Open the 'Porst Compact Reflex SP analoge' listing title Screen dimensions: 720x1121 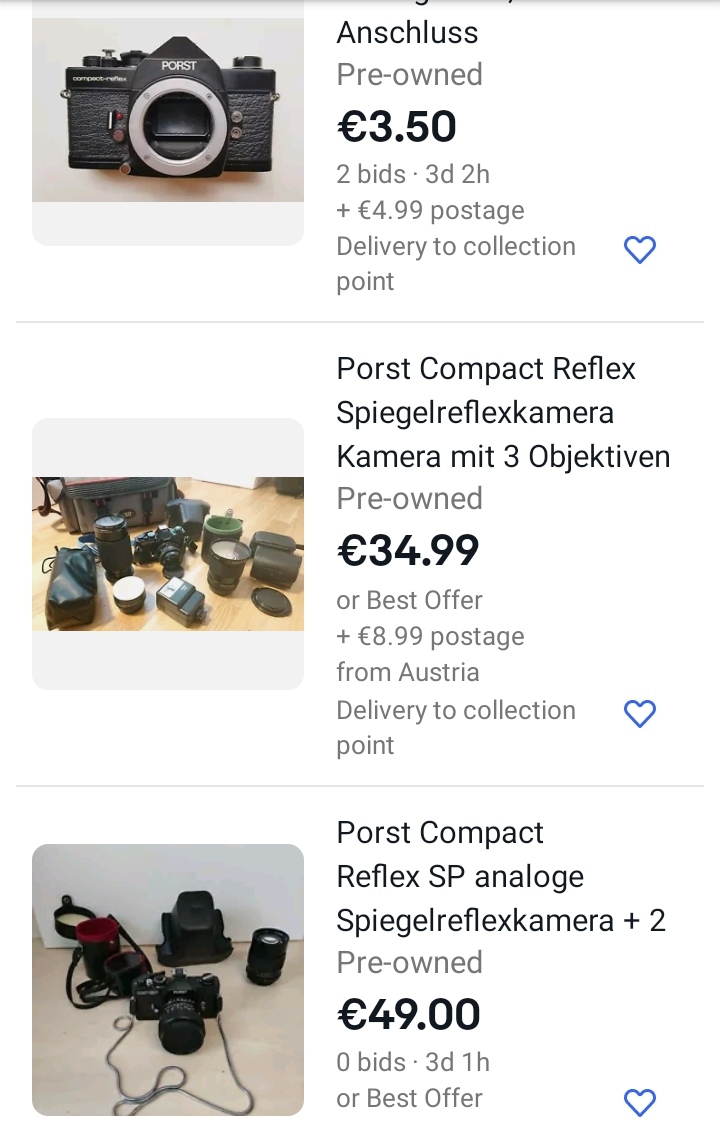(501, 876)
